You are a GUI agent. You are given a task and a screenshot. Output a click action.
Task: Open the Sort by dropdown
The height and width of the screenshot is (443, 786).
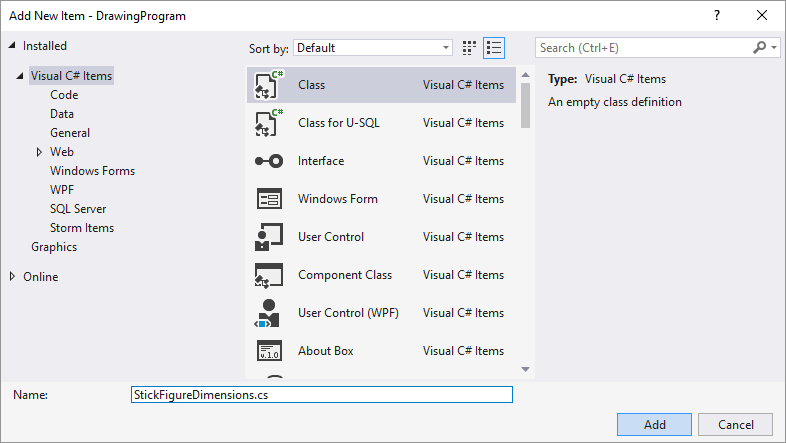point(374,48)
